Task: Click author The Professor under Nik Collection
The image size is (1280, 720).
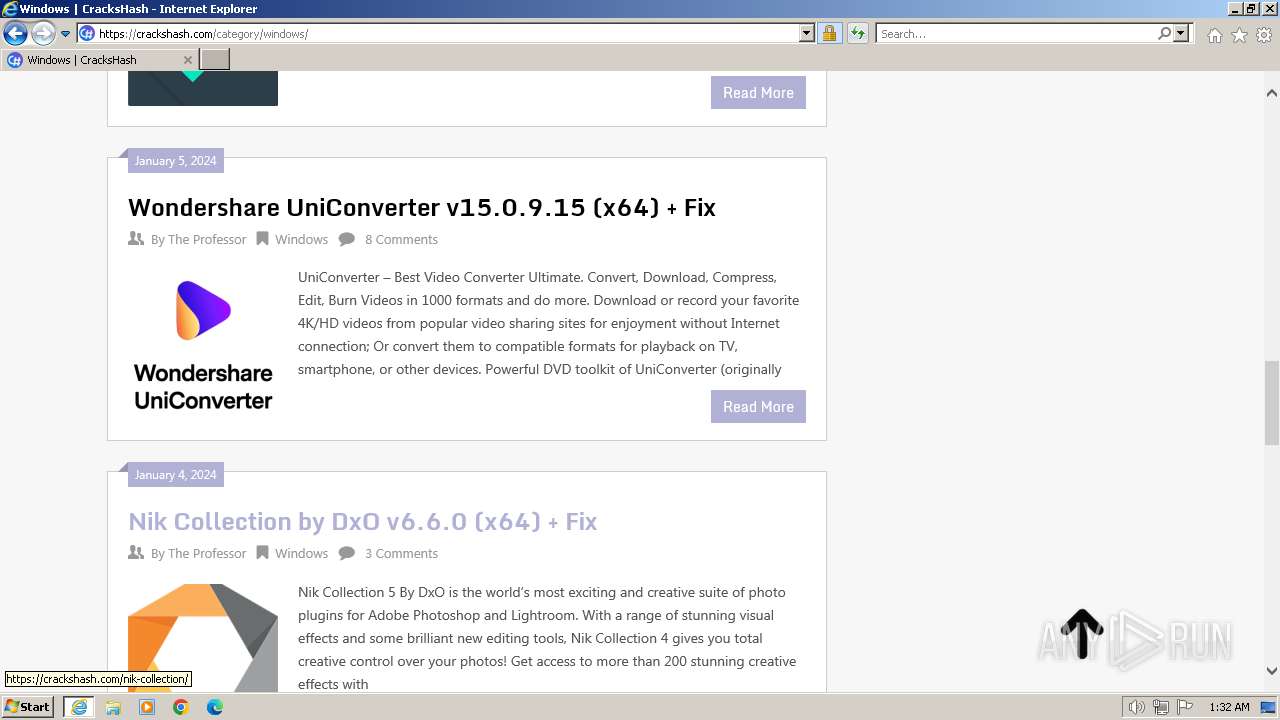Action: pos(207,553)
